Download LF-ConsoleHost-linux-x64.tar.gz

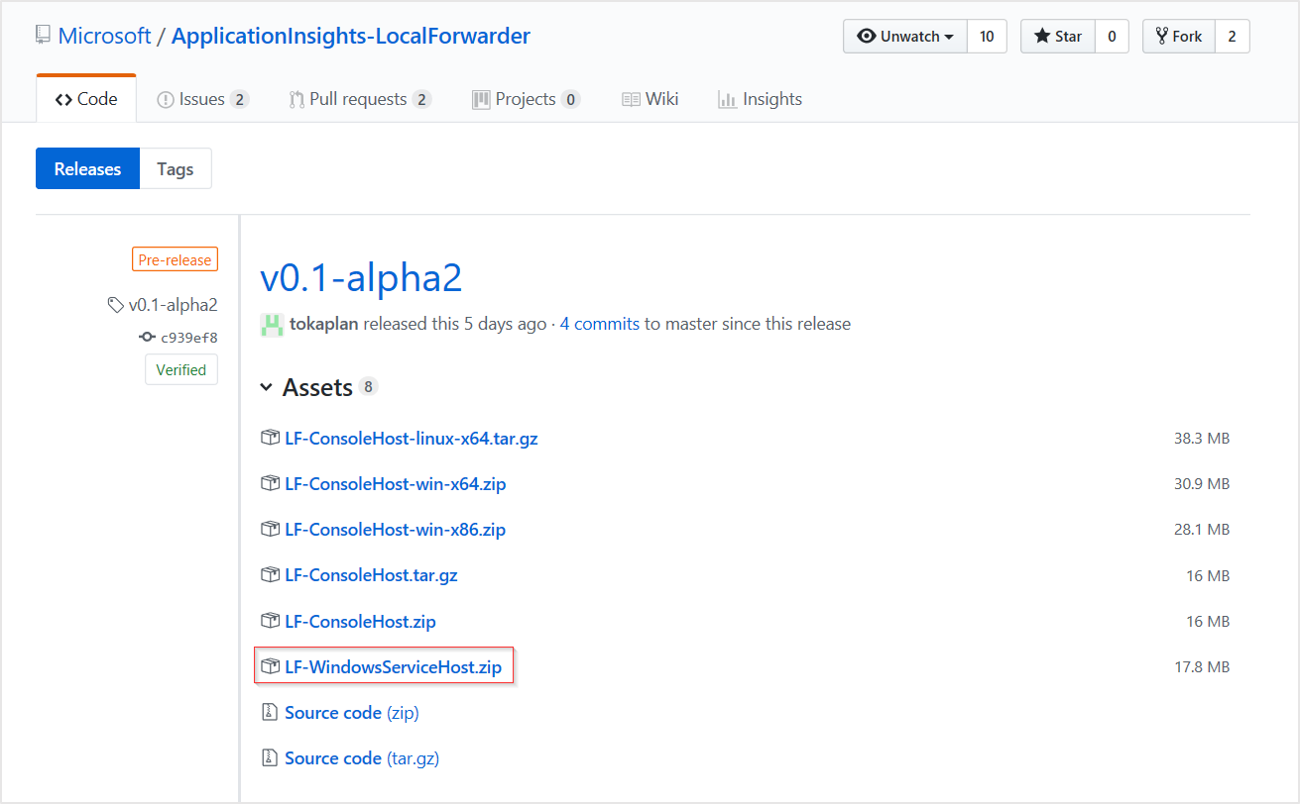click(x=411, y=438)
